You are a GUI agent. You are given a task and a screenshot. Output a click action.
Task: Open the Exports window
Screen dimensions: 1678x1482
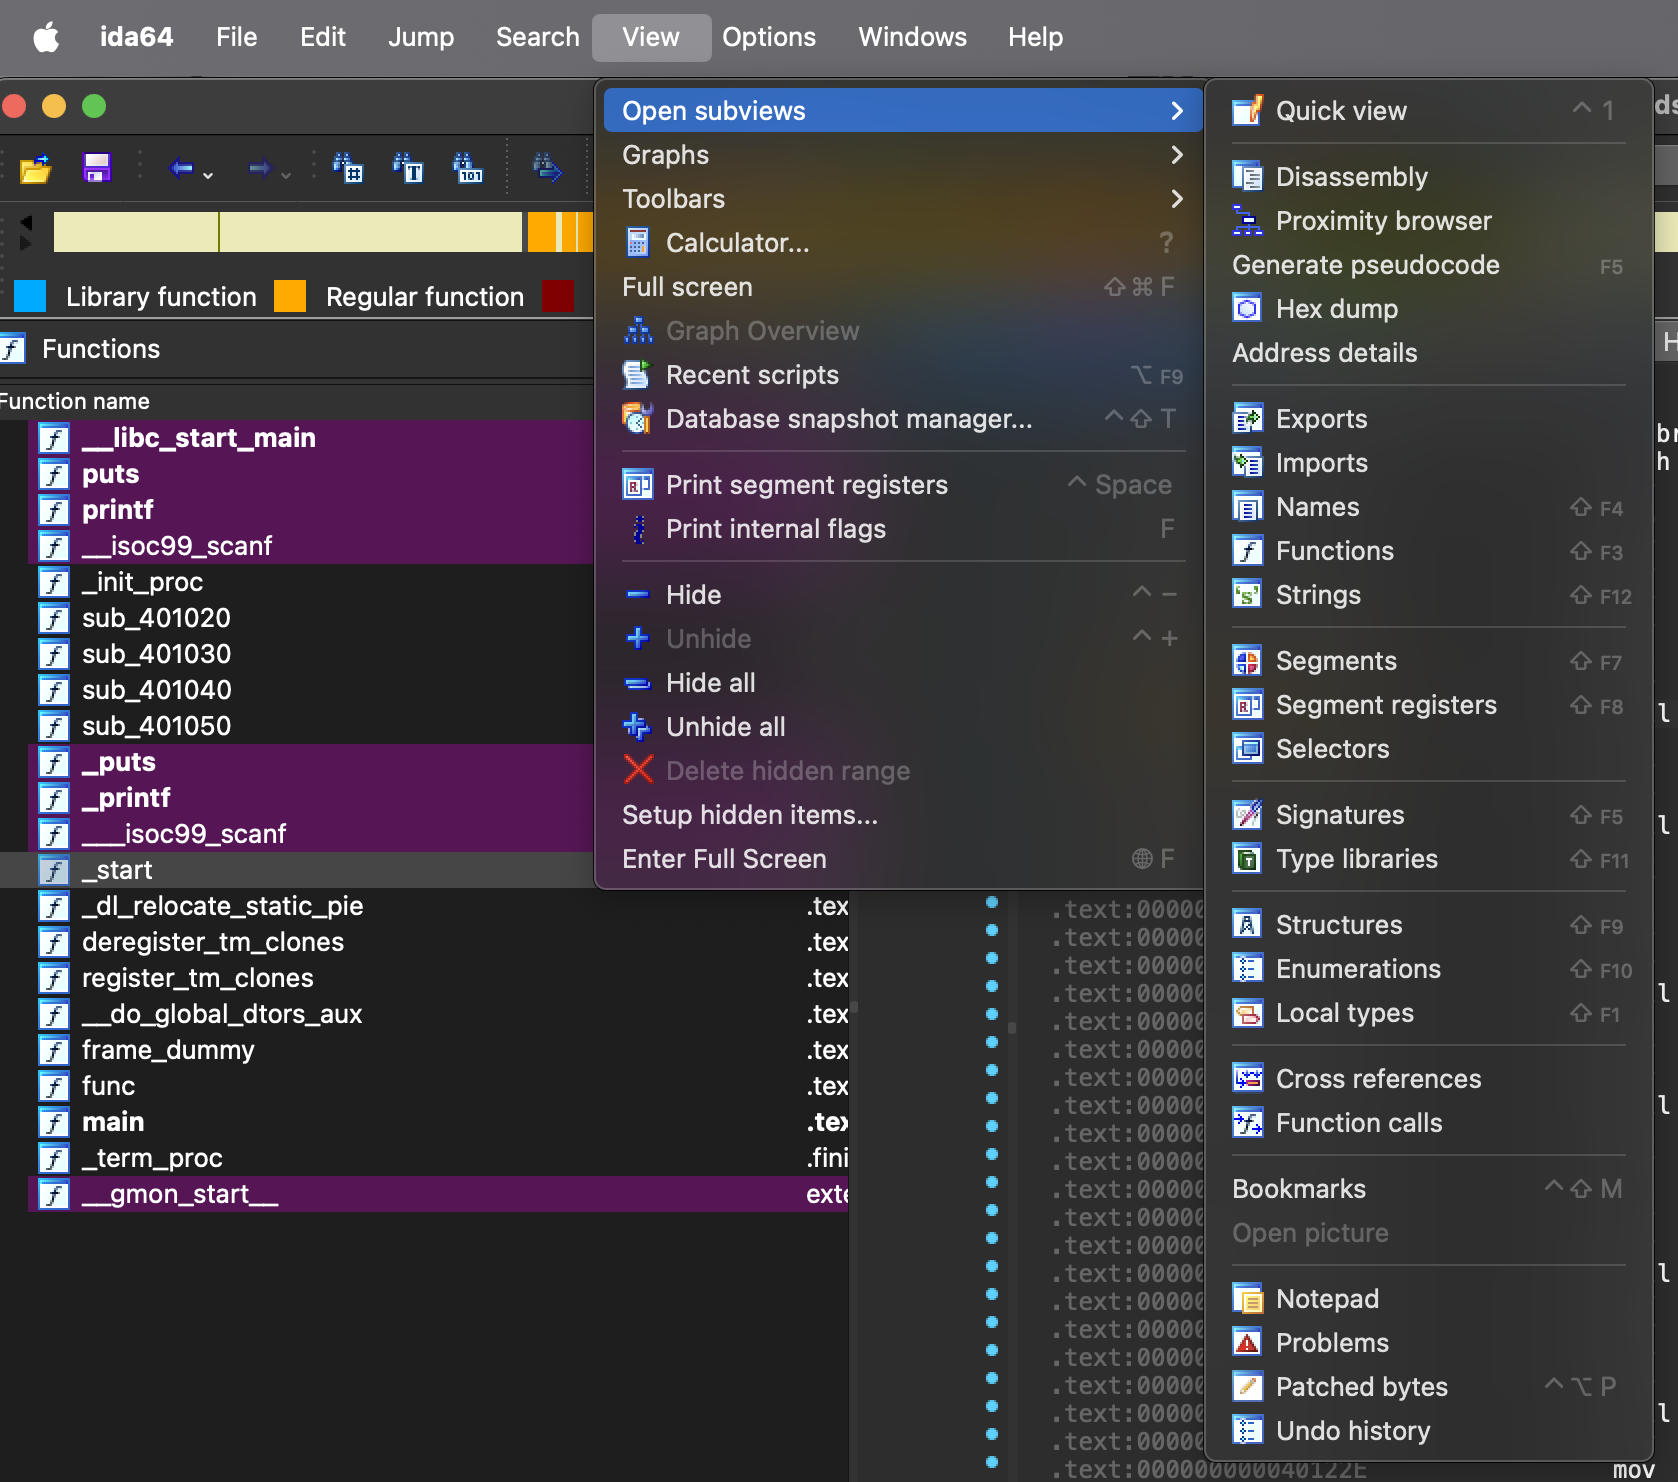click(1428, 419)
